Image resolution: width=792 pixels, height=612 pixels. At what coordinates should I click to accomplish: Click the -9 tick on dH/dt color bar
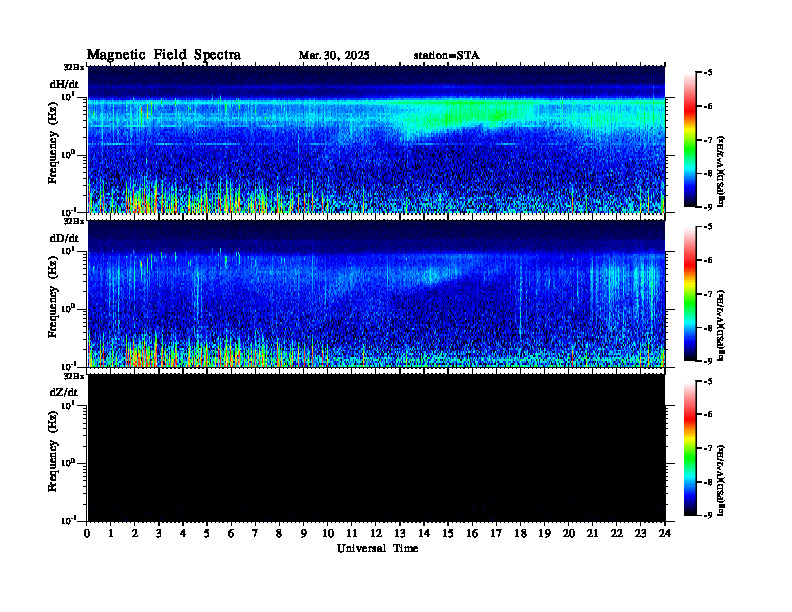click(x=708, y=207)
